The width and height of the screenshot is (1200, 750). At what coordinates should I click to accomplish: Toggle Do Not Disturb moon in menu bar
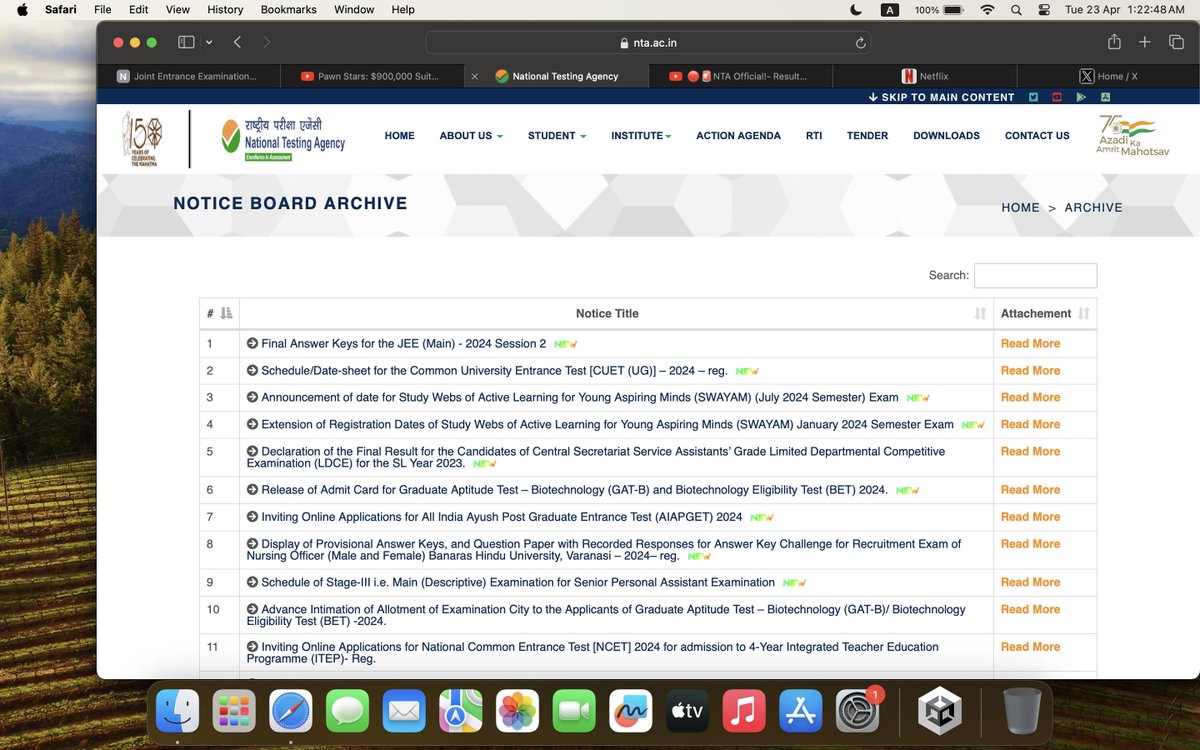(x=855, y=9)
